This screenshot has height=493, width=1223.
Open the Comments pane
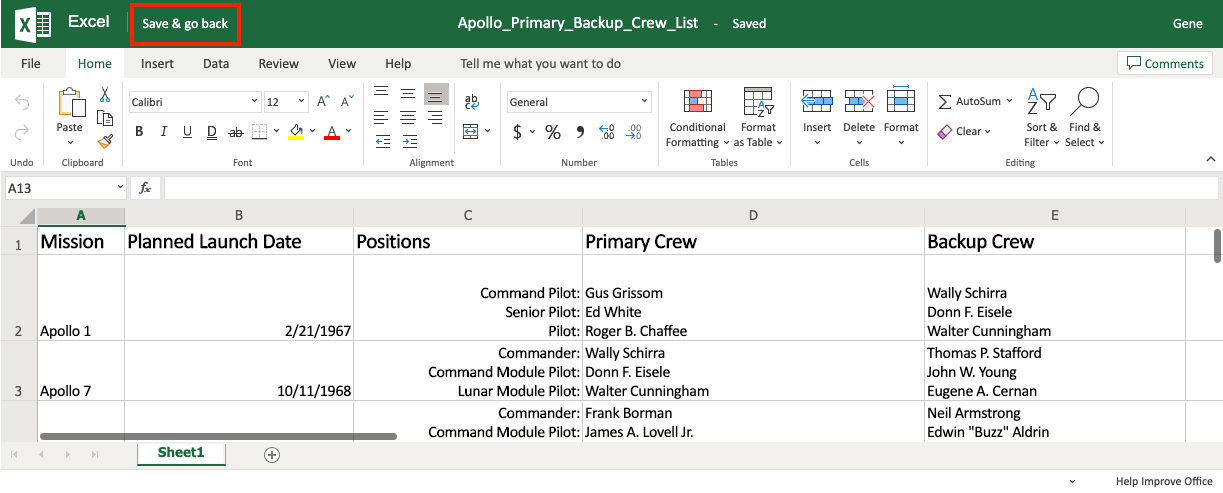click(x=1165, y=63)
